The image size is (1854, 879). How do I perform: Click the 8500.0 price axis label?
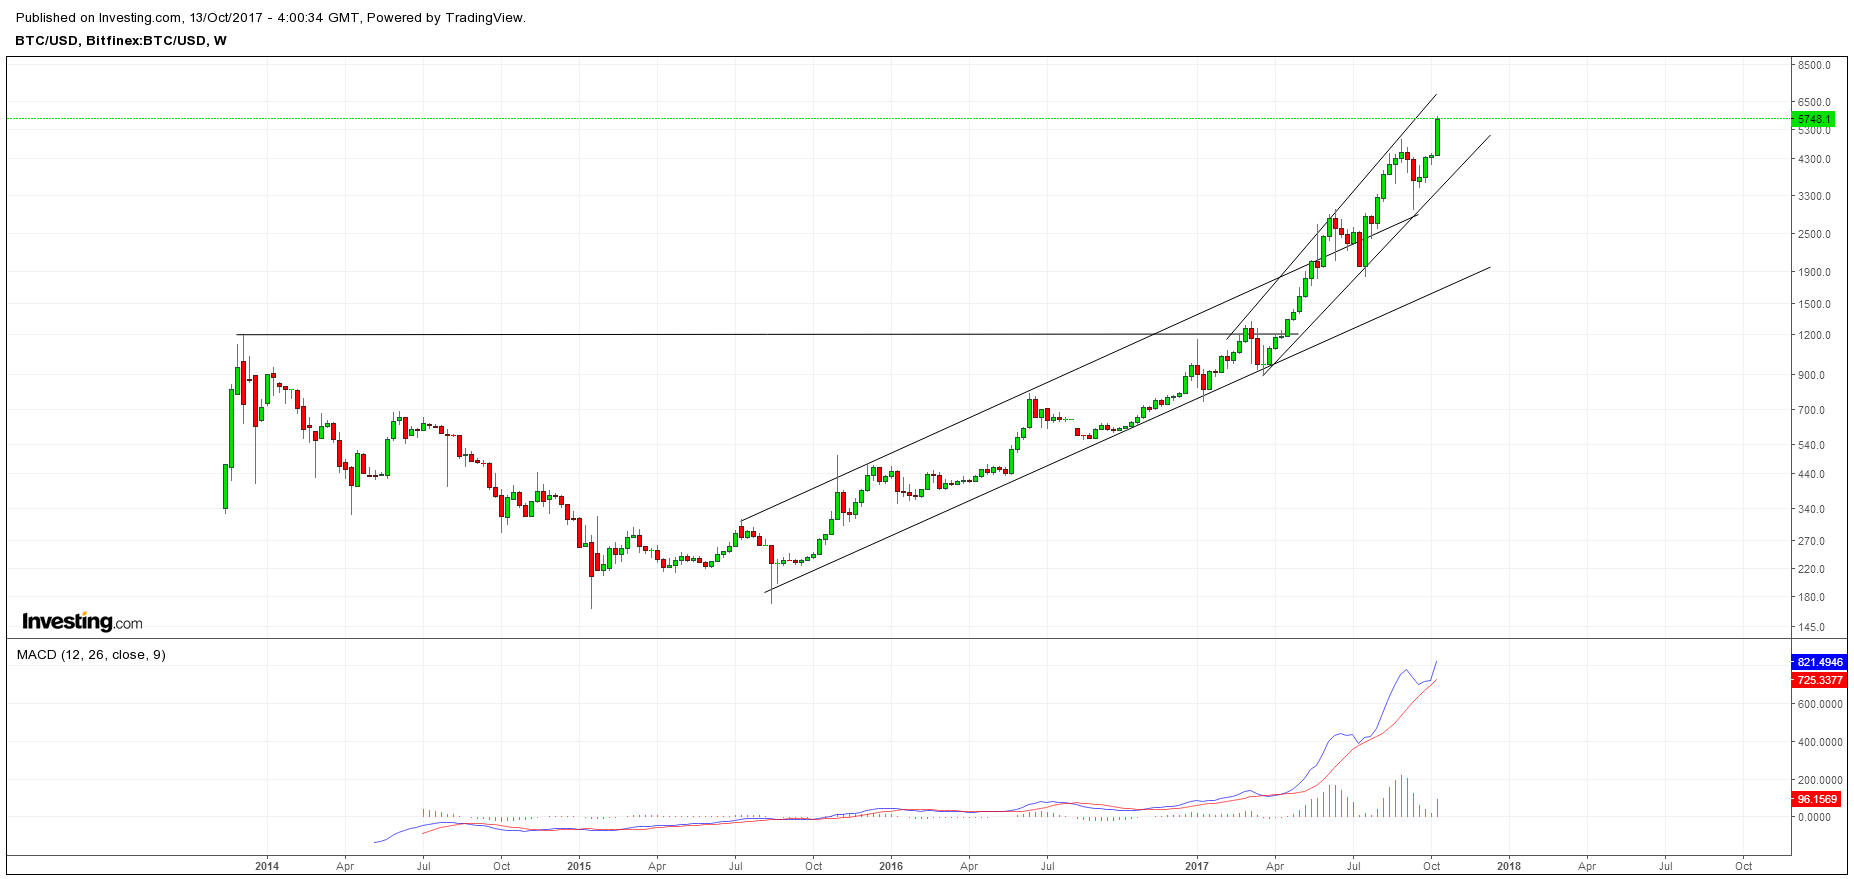tap(1814, 65)
